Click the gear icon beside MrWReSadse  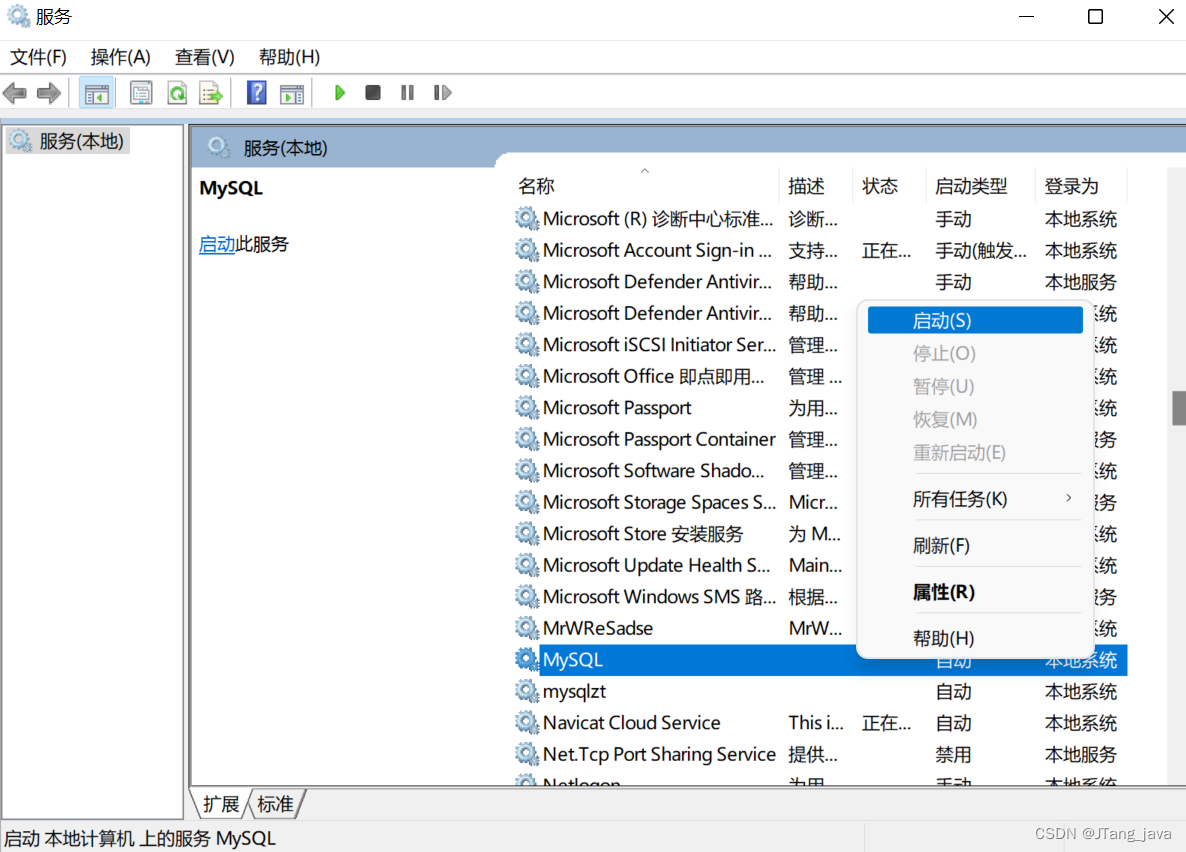tap(526, 628)
